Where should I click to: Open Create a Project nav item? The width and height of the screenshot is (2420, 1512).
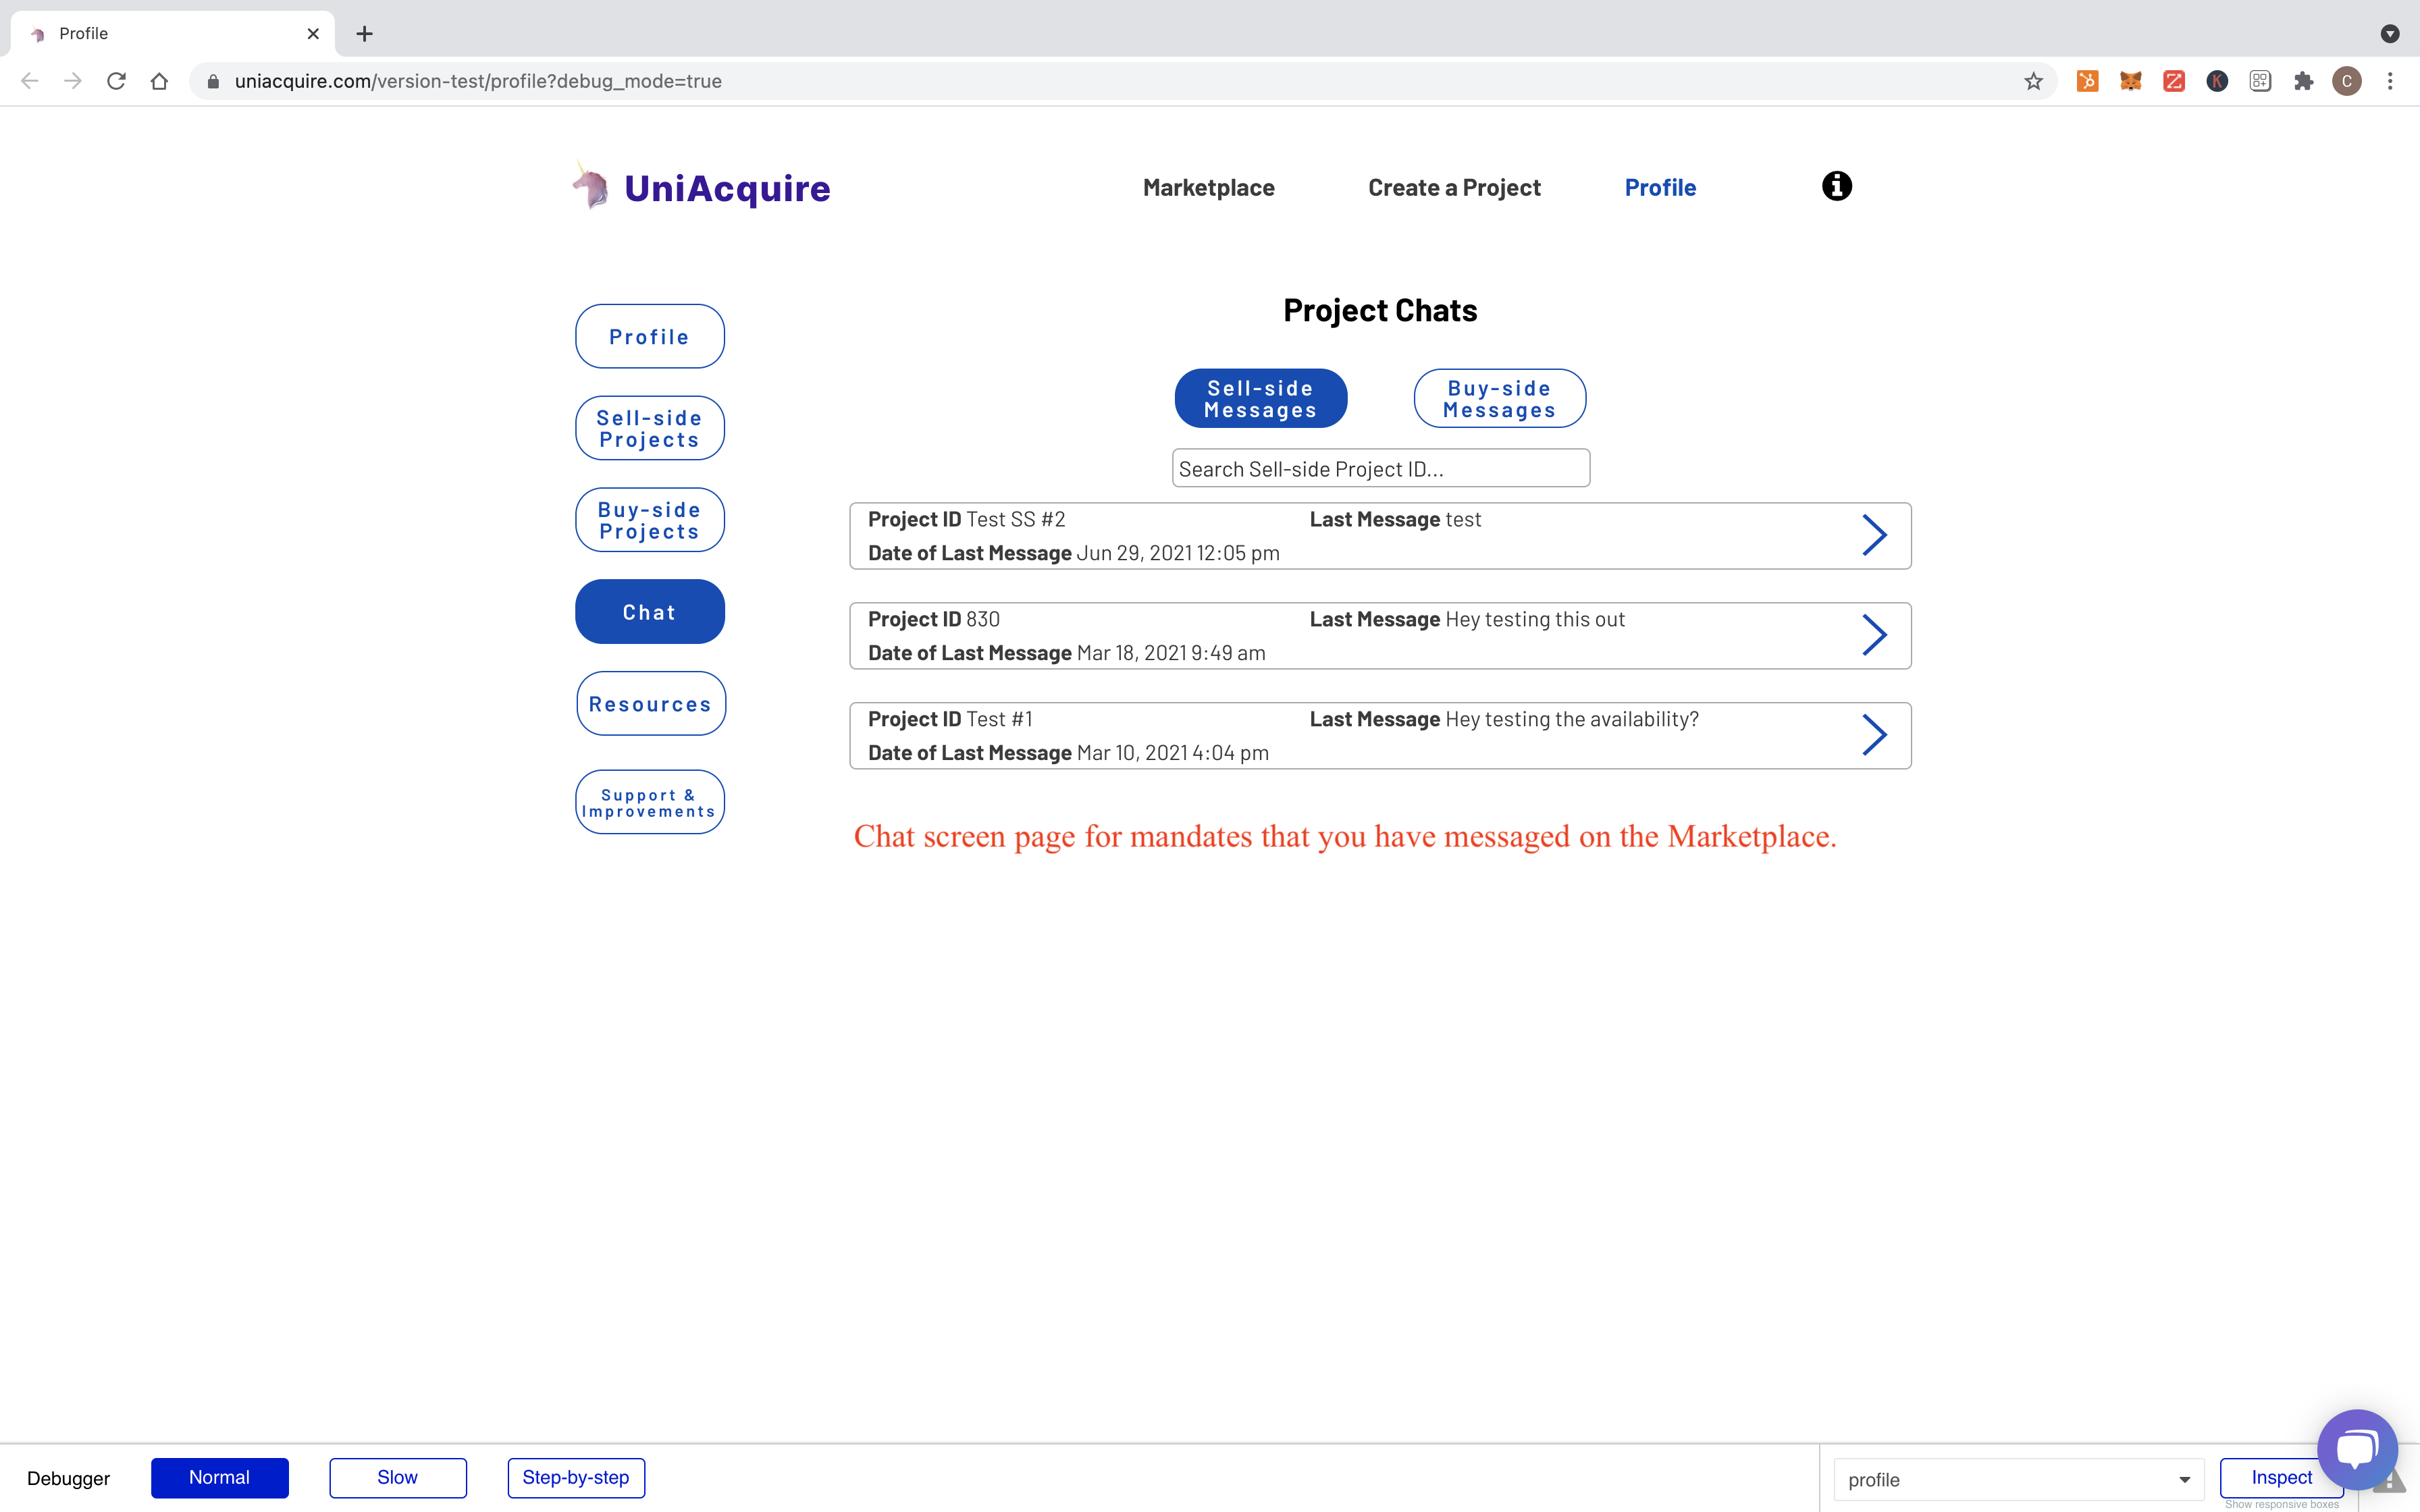click(1454, 188)
